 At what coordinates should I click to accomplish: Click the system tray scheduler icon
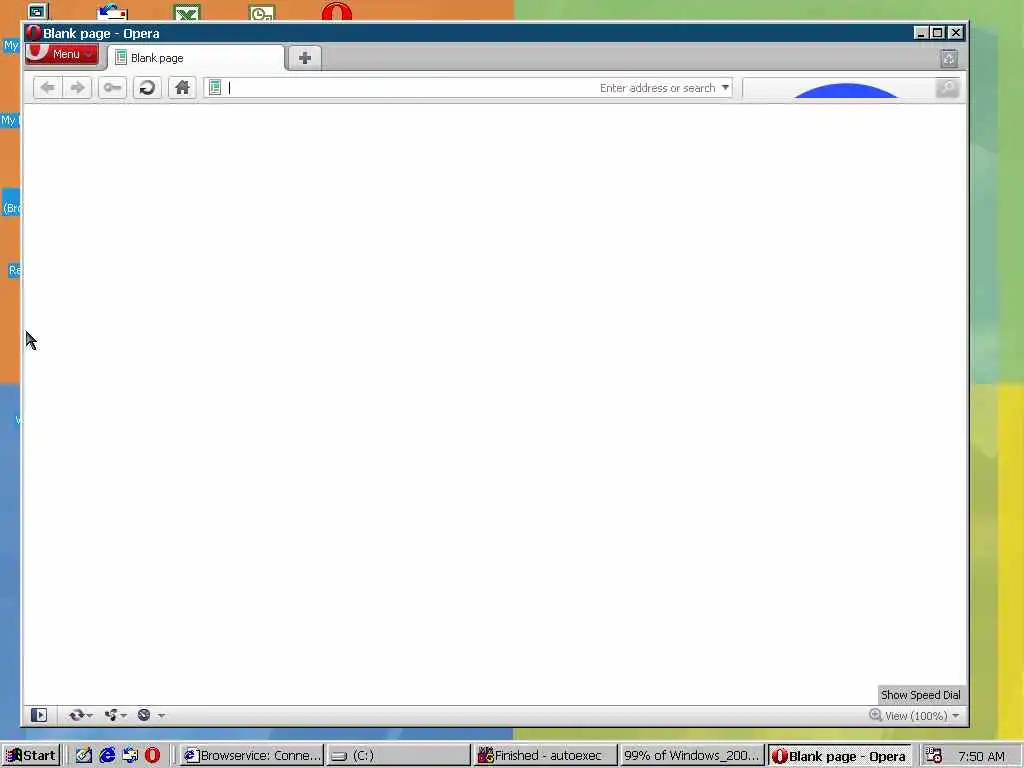point(934,755)
